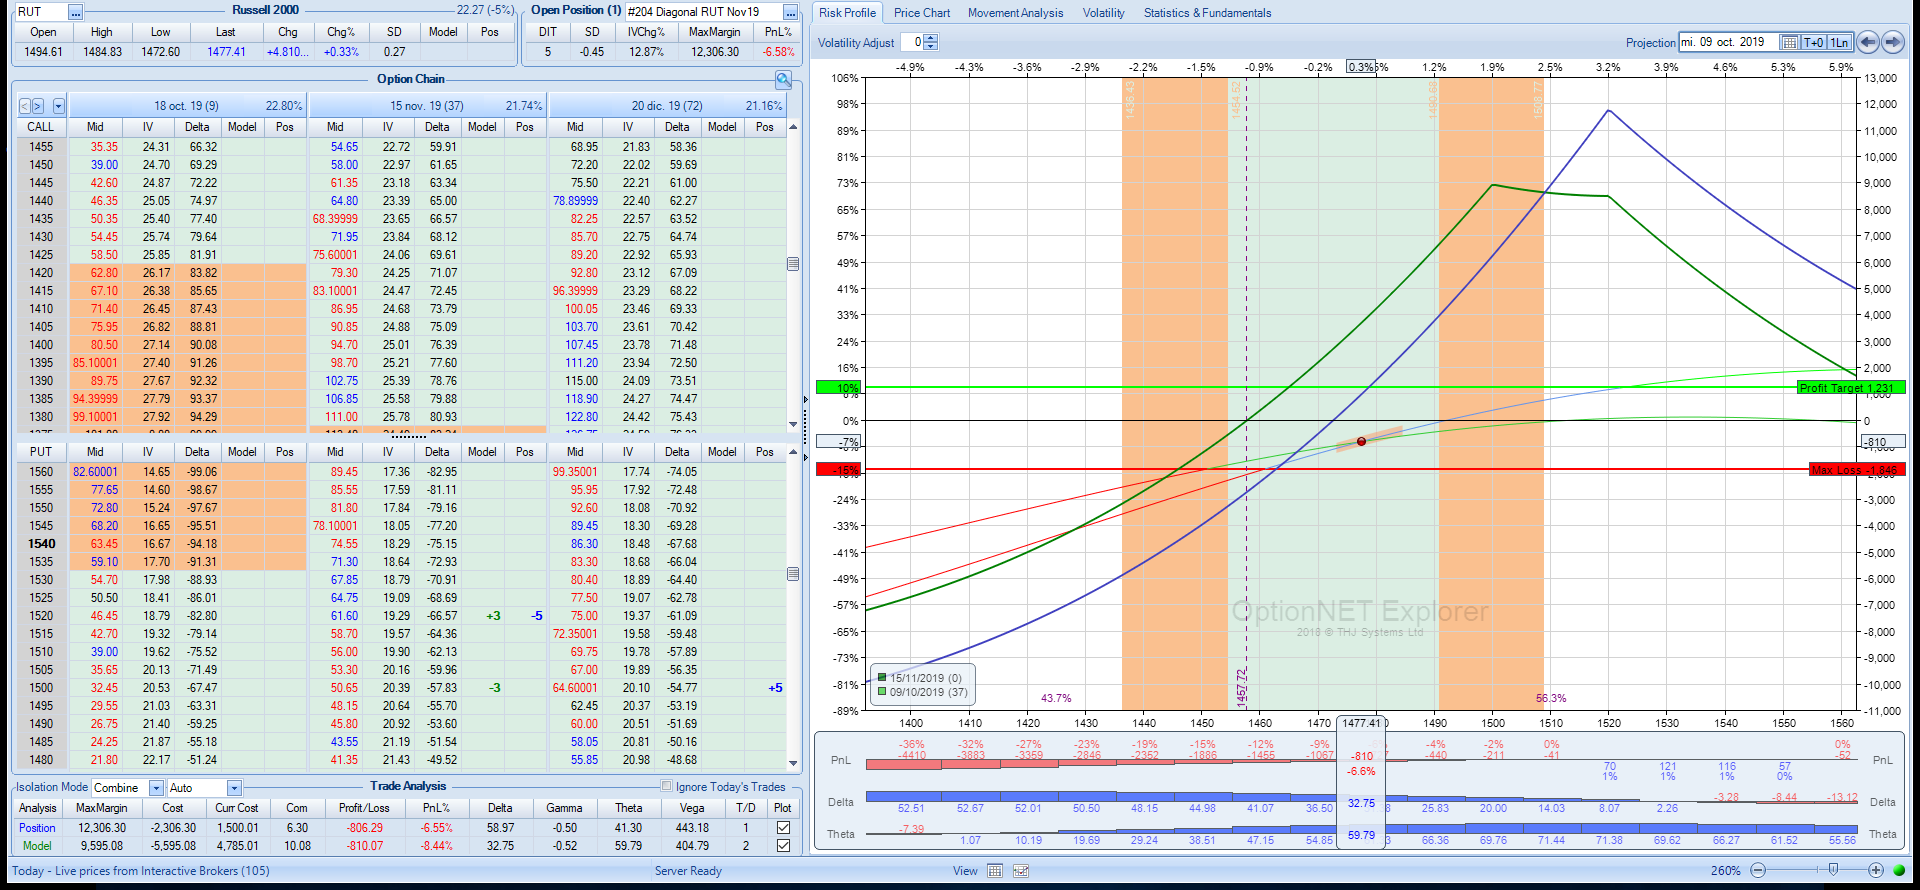The image size is (1920, 890).
Task: Open the Auto dropdown next to Combine
Action: tap(234, 788)
